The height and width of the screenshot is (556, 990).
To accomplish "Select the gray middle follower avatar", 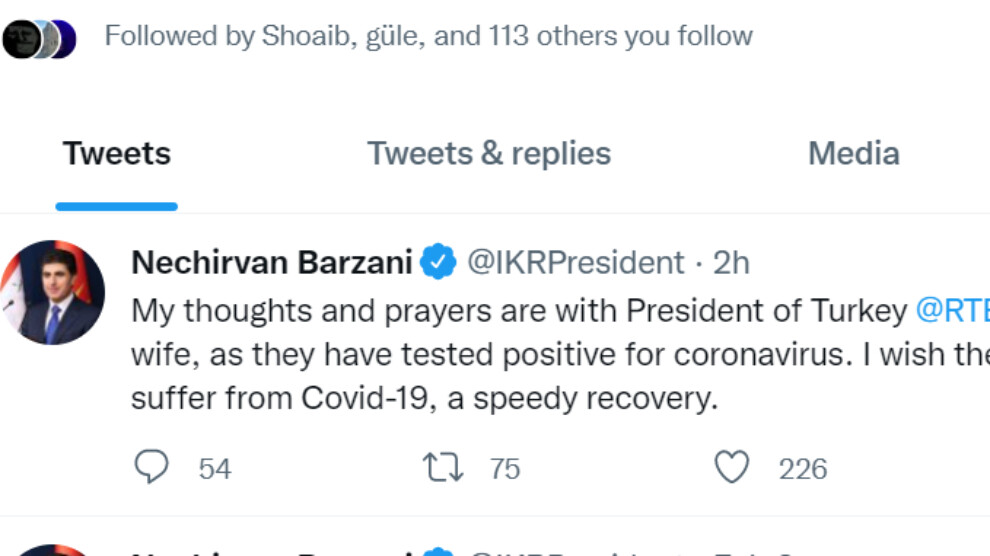I will [x=47, y=39].
